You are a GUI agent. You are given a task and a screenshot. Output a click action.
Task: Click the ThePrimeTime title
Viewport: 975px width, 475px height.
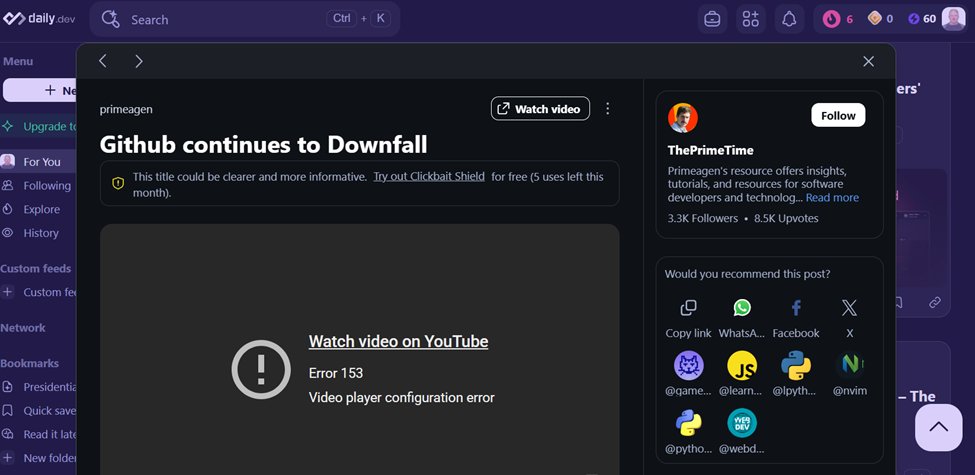[x=711, y=150]
